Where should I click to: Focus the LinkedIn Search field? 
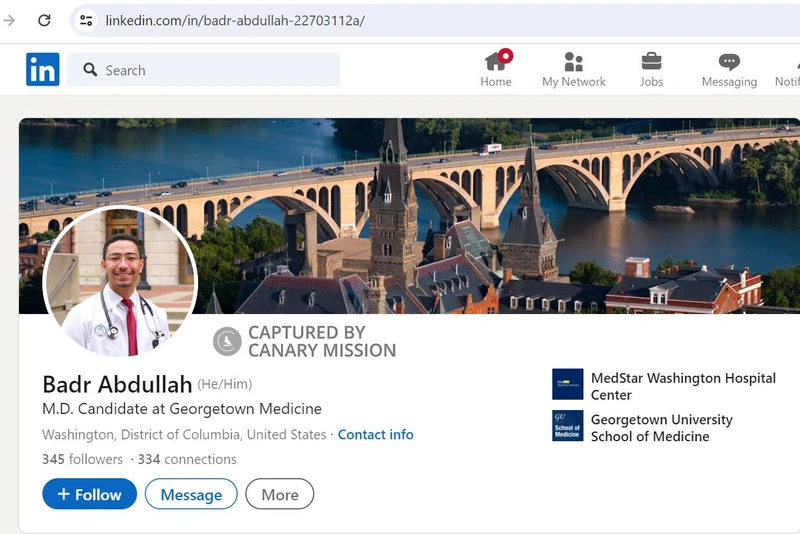(x=203, y=70)
